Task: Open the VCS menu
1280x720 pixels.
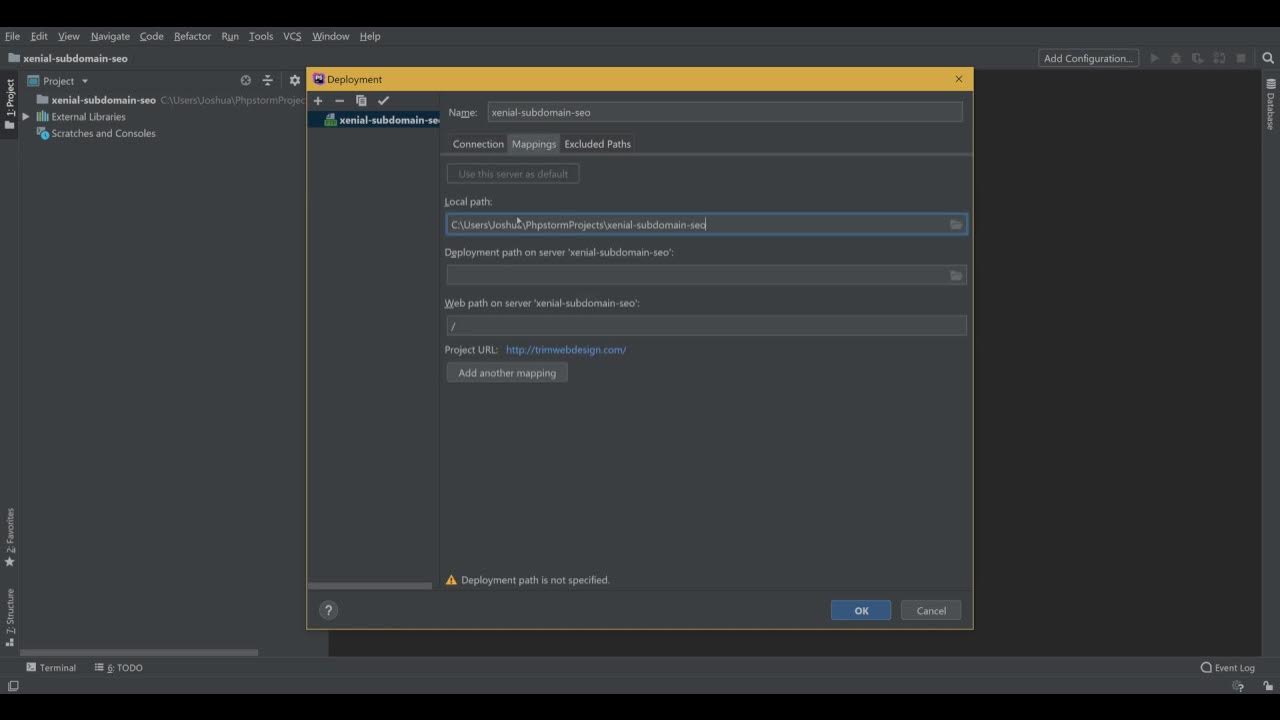Action: point(292,36)
